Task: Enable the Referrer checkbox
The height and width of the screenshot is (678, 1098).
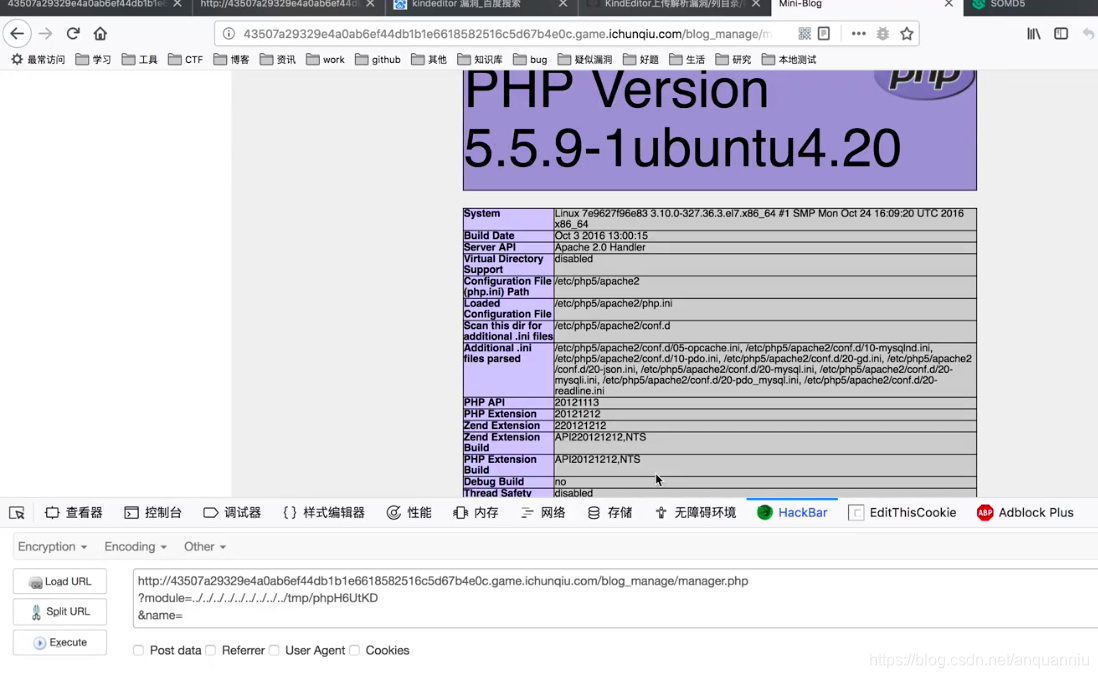Action: (210, 650)
